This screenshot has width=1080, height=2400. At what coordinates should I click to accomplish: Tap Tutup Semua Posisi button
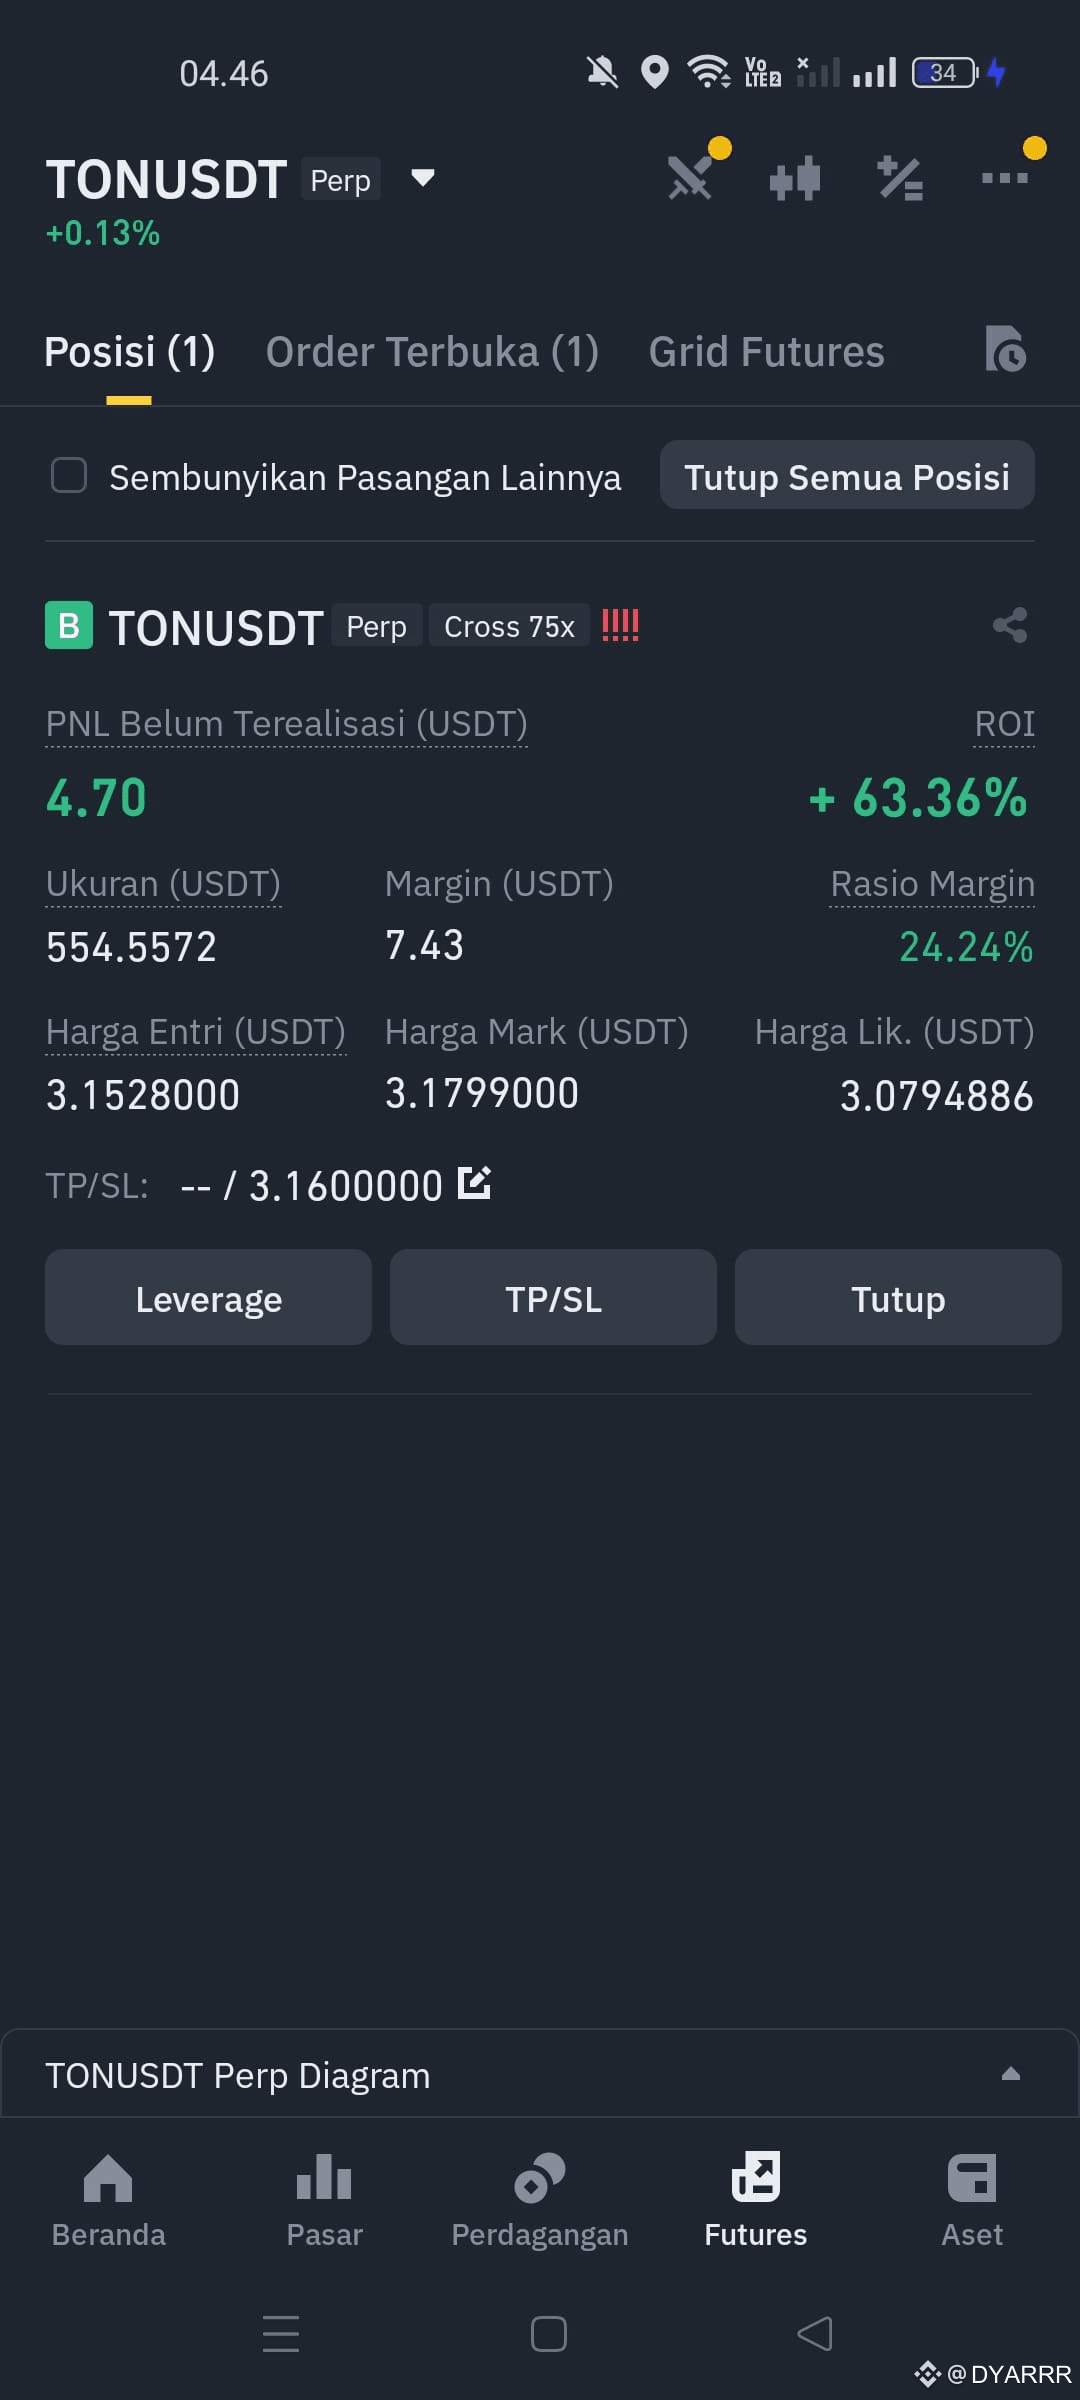[847, 475]
